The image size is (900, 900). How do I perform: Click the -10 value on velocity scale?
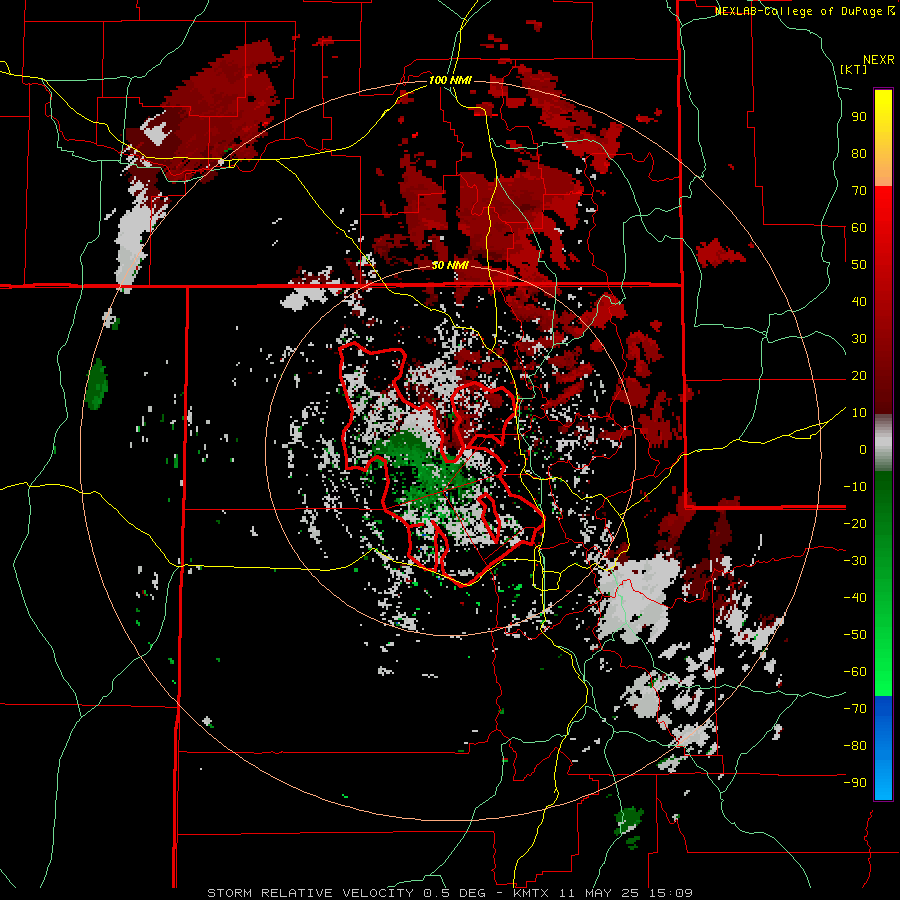855,487
